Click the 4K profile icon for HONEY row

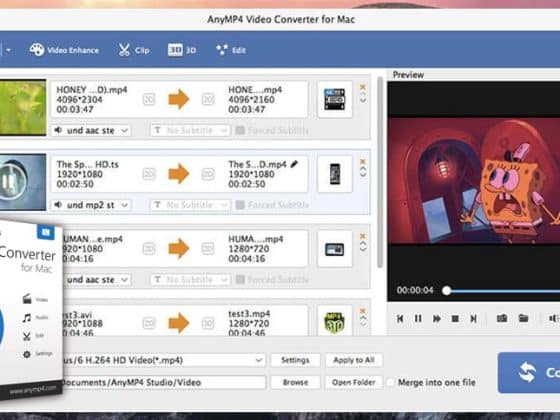[x=335, y=99]
